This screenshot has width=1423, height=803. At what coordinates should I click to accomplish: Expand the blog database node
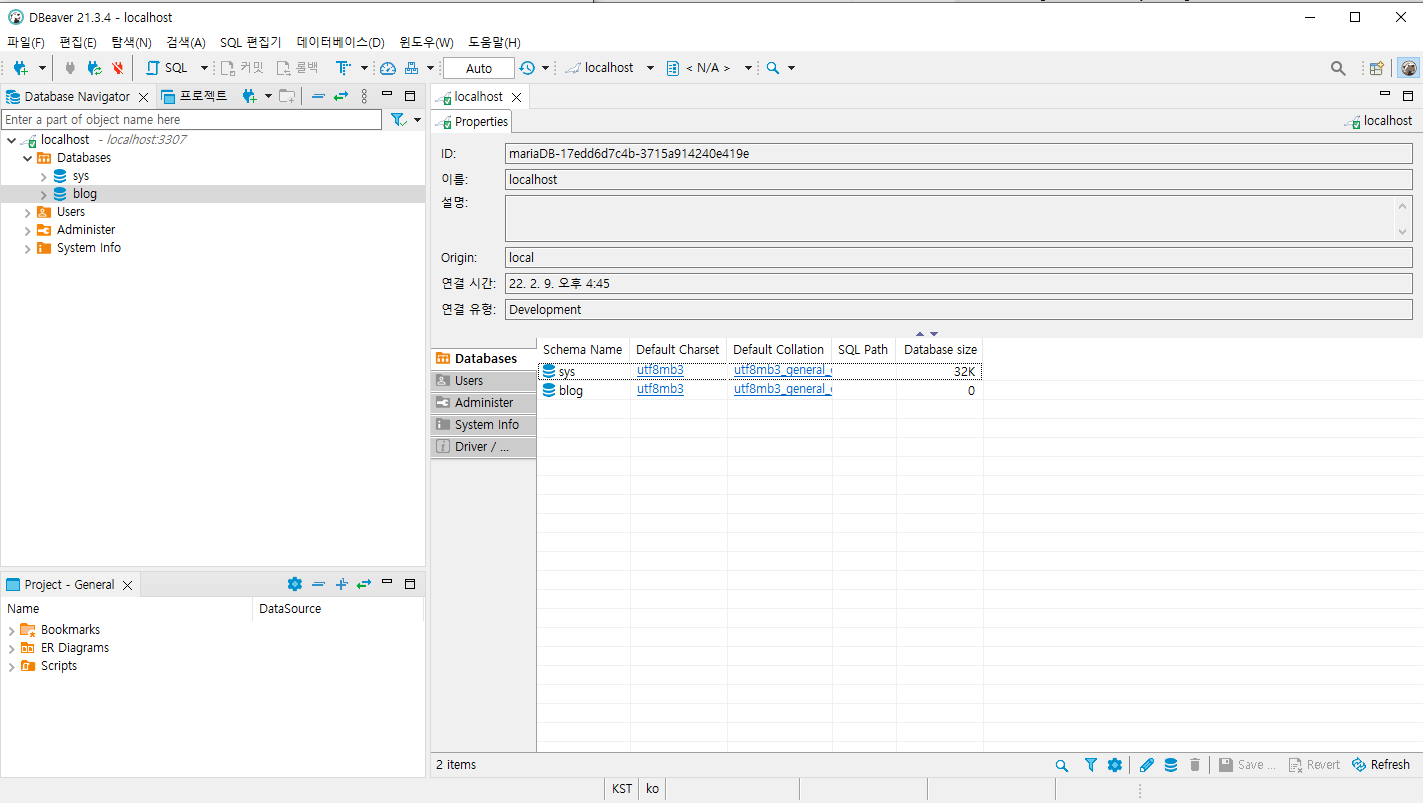(43, 194)
